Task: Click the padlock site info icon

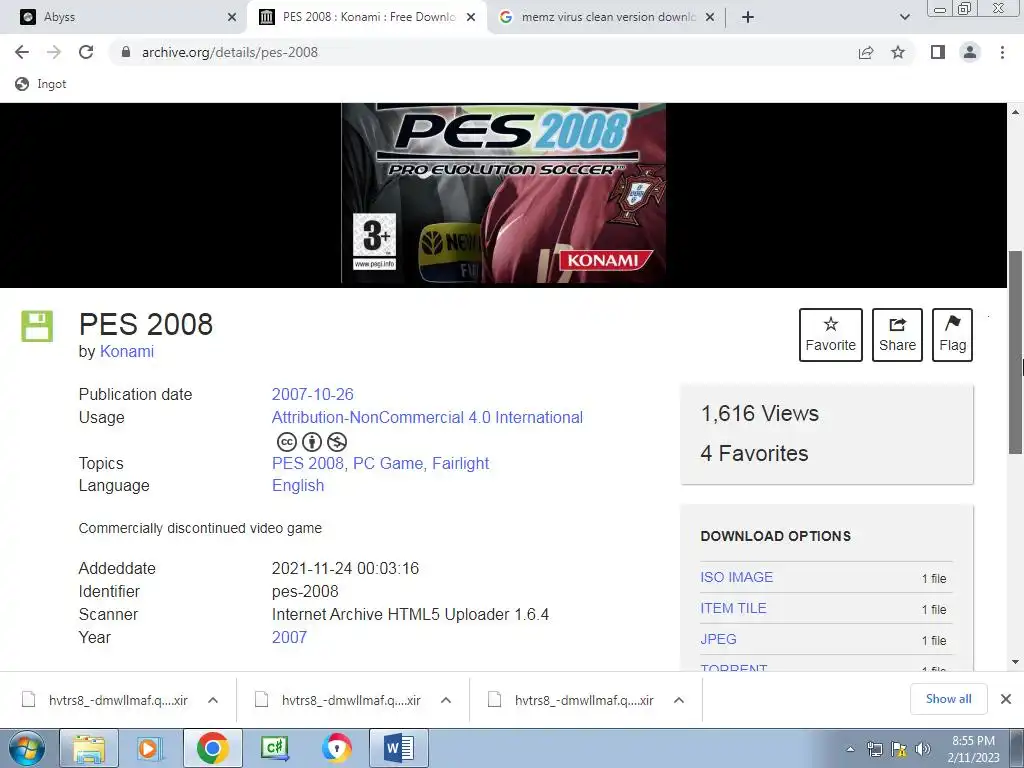Action: (x=125, y=52)
